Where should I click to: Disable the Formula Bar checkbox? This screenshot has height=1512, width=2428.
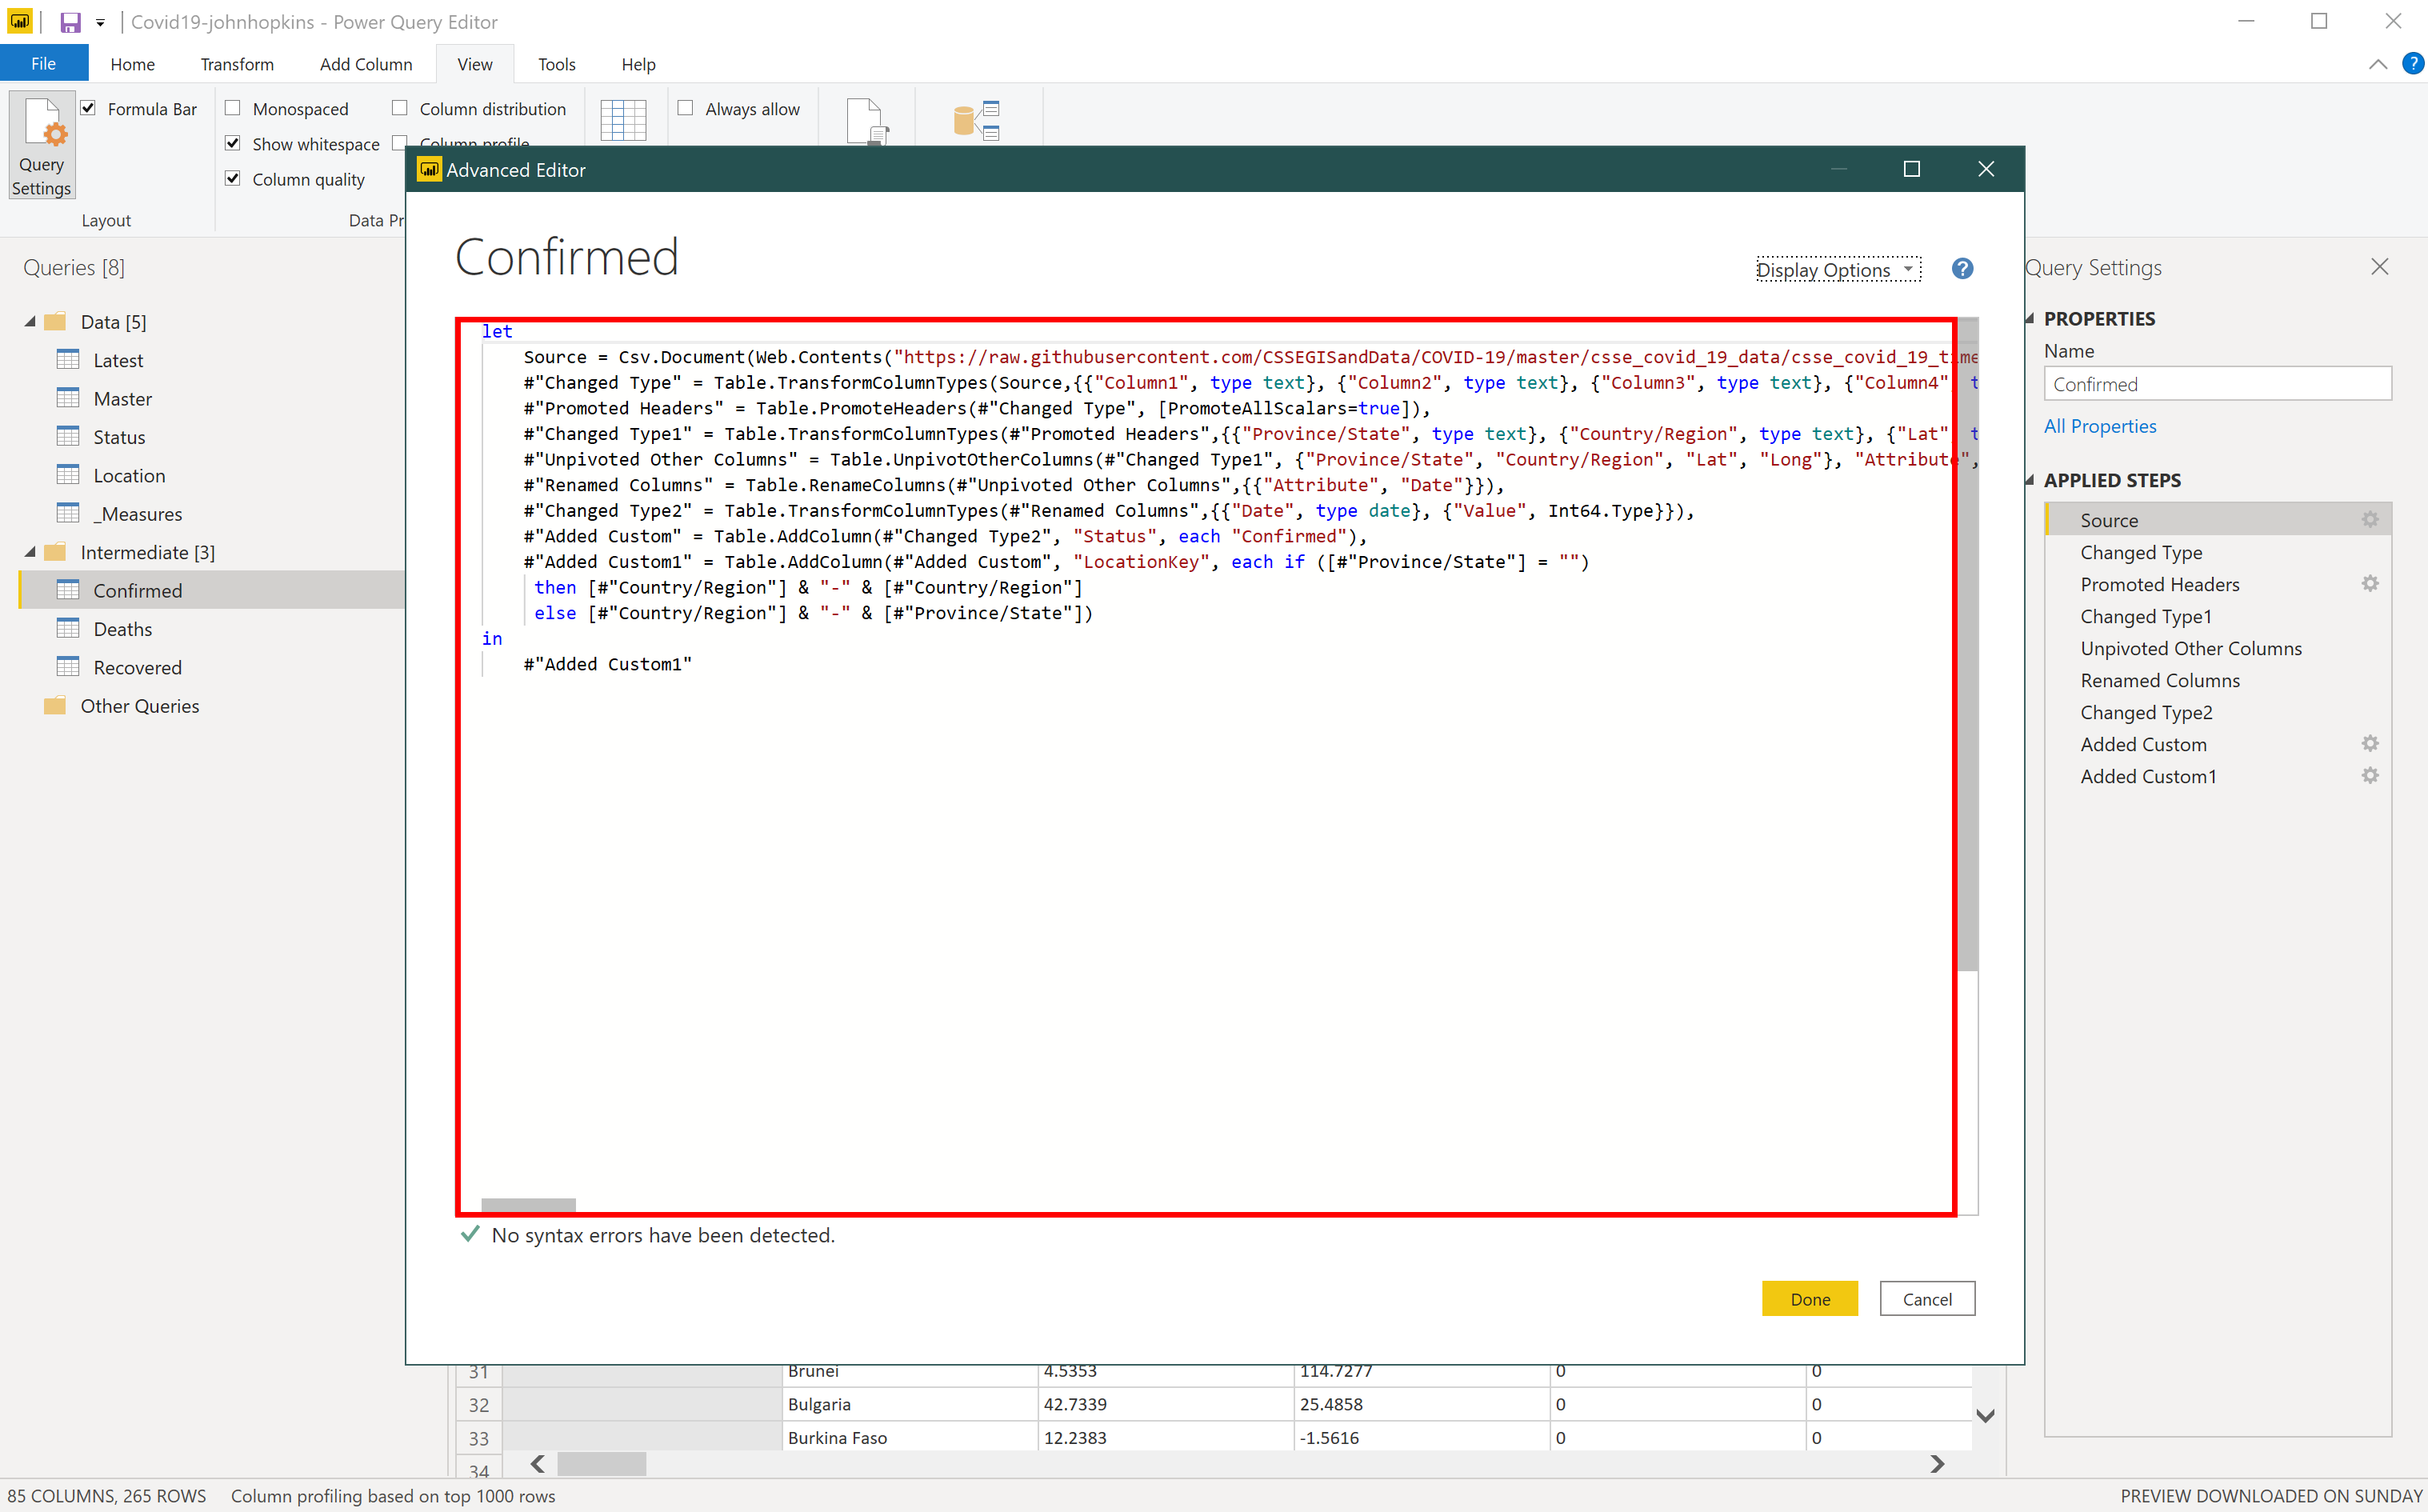point(89,108)
